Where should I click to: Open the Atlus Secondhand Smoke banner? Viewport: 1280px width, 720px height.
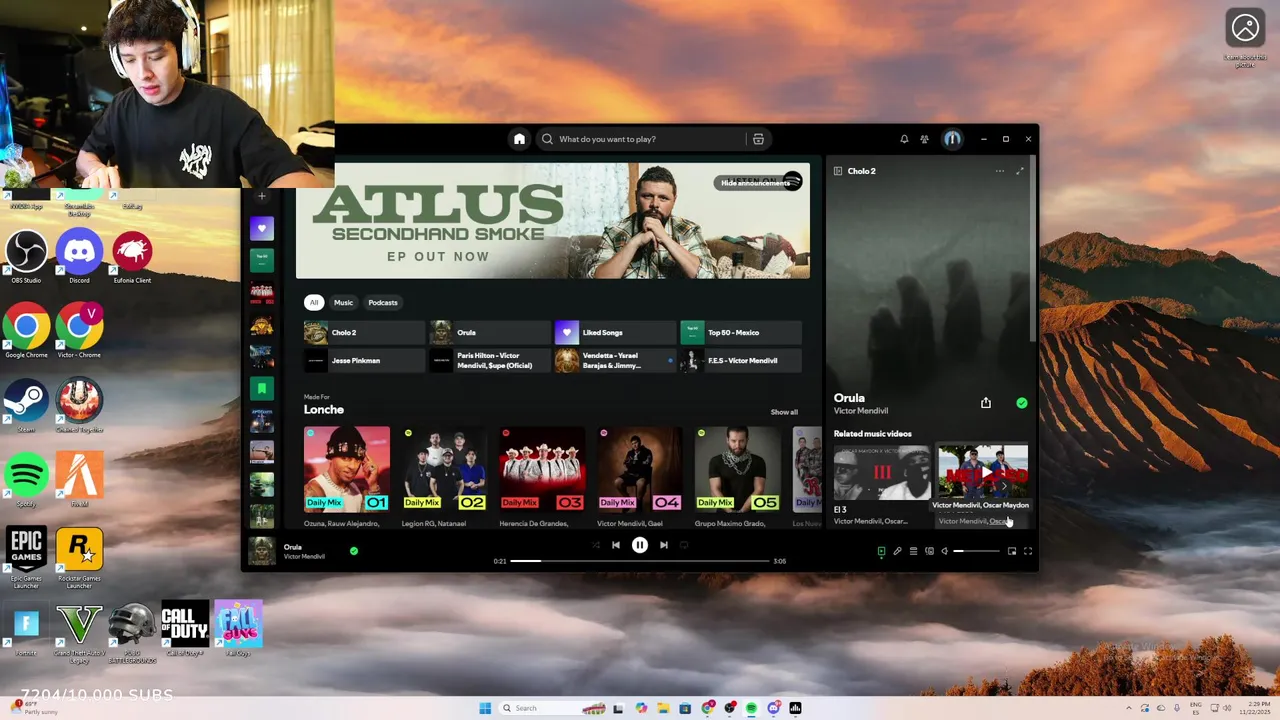[552, 220]
